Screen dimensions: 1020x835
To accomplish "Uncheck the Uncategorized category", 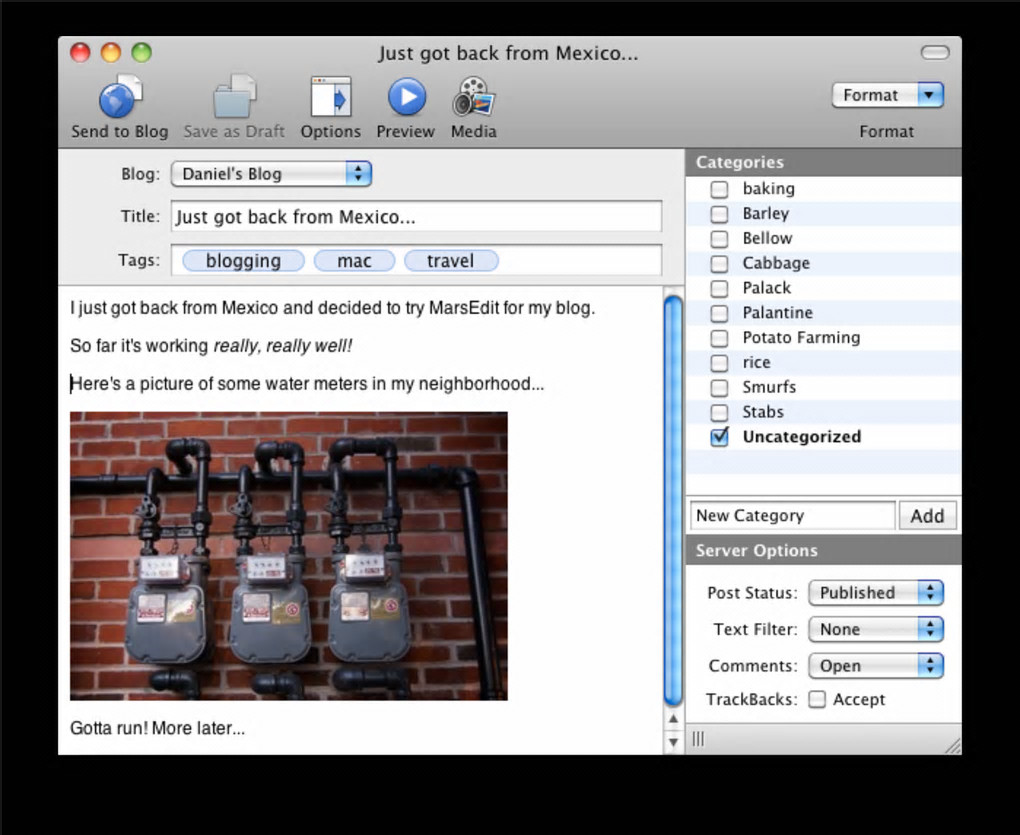I will [719, 437].
